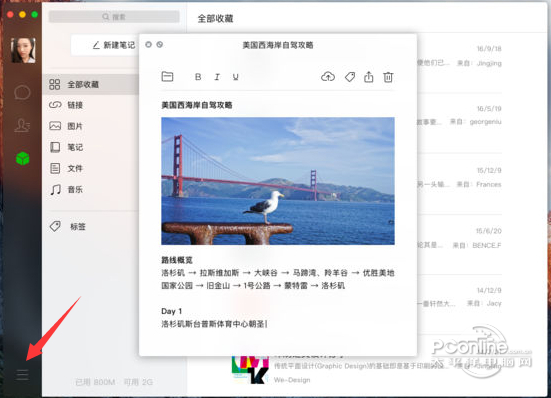Click the note heading 美国西海岸自驾攻略
Screen dimensions: 551x398
[x=197, y=105]
